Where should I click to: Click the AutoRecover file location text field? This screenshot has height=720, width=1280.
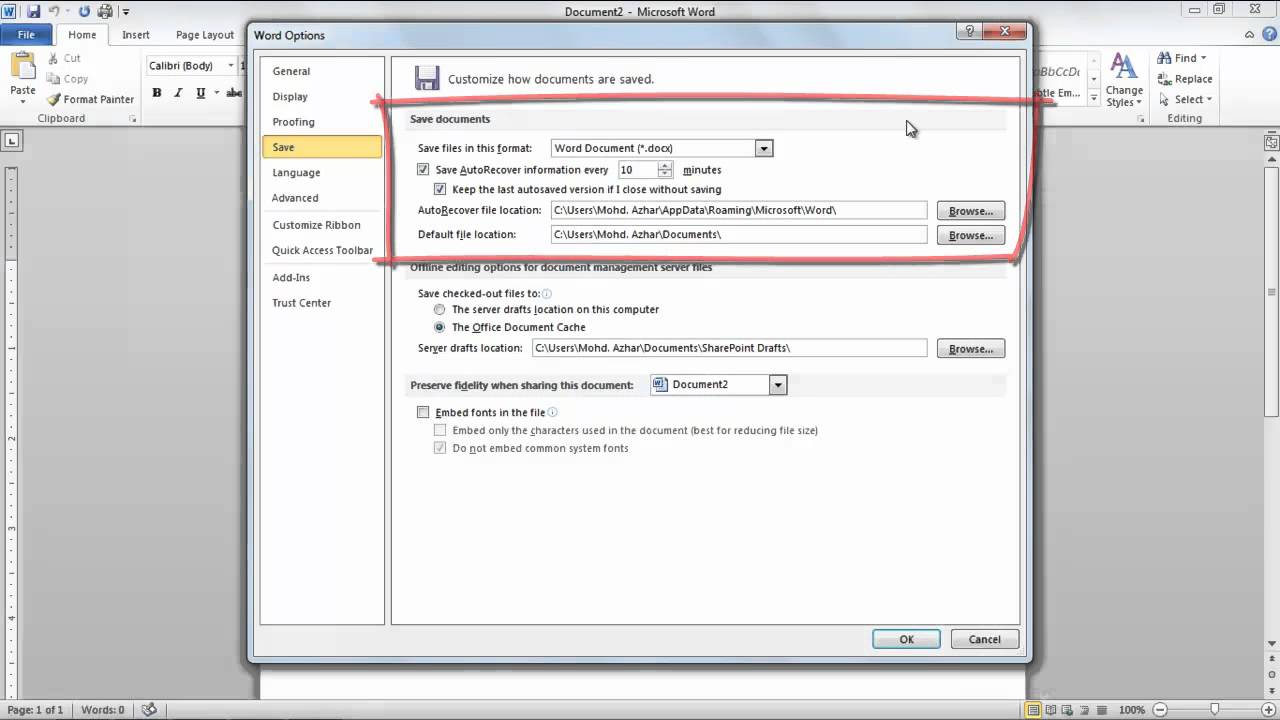[739, 210]
